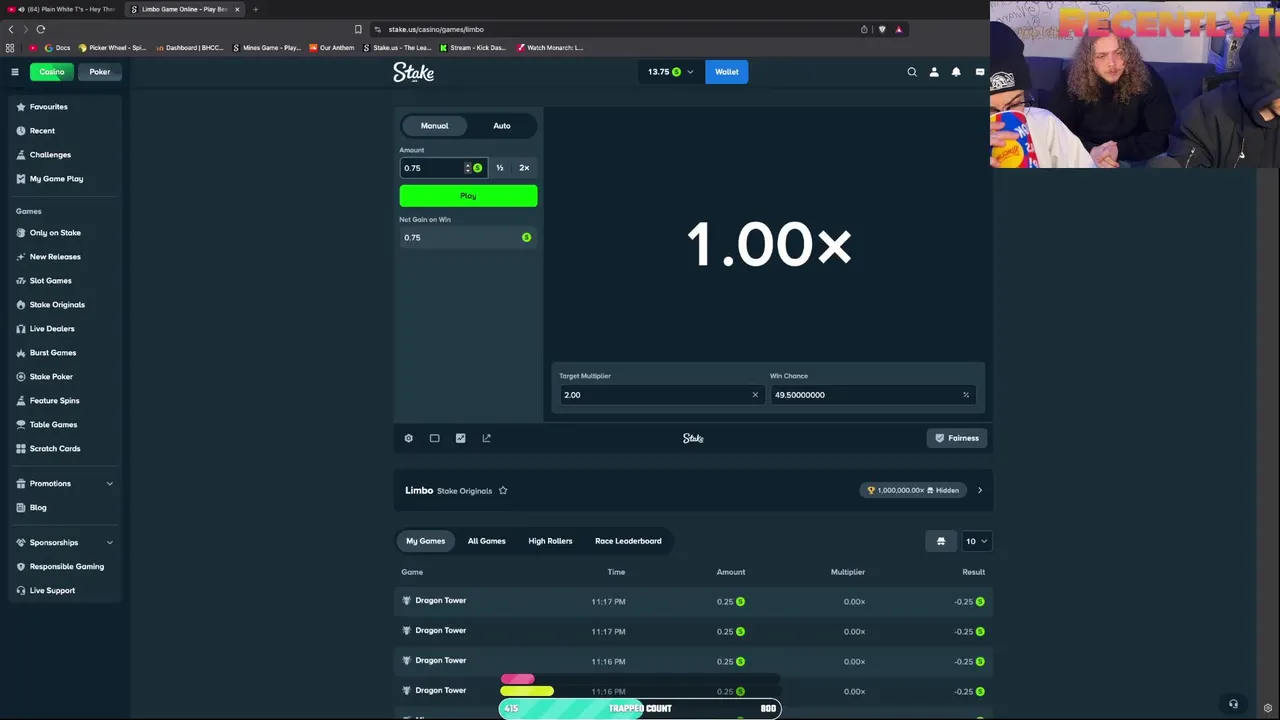Click the pop-out game icon
The height and width of the screenshot is (720, 1280).
click(x=486, y=438)
